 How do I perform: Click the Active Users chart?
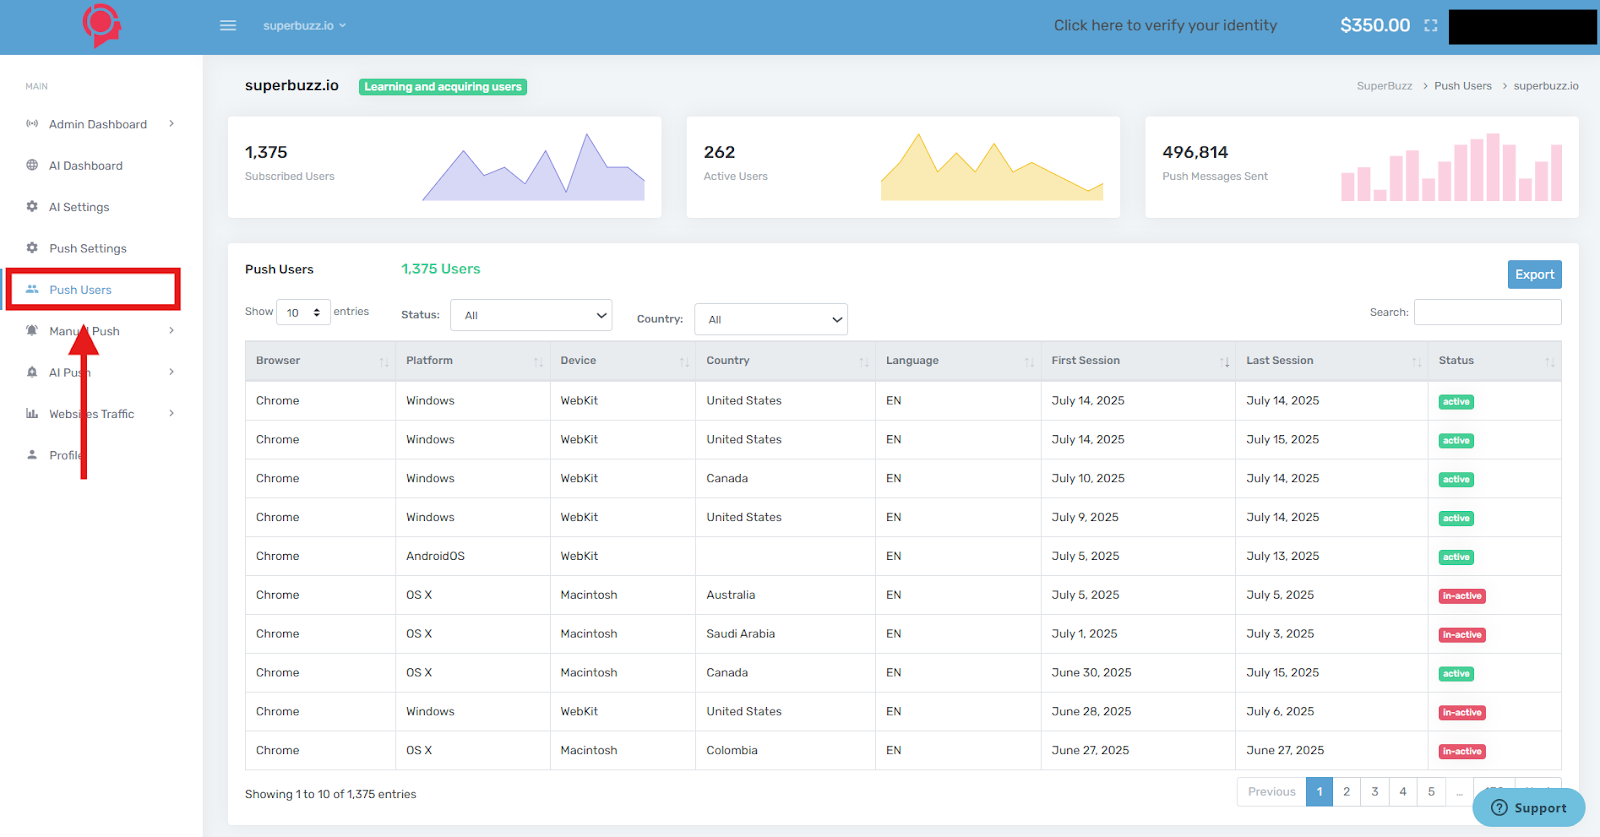[x=991, y=167]
